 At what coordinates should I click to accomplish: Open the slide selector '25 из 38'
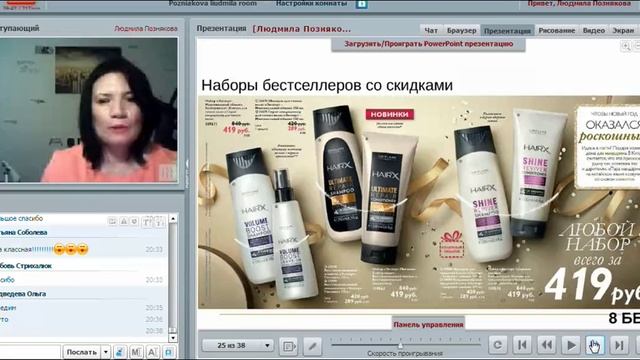[x=238, y=345]
